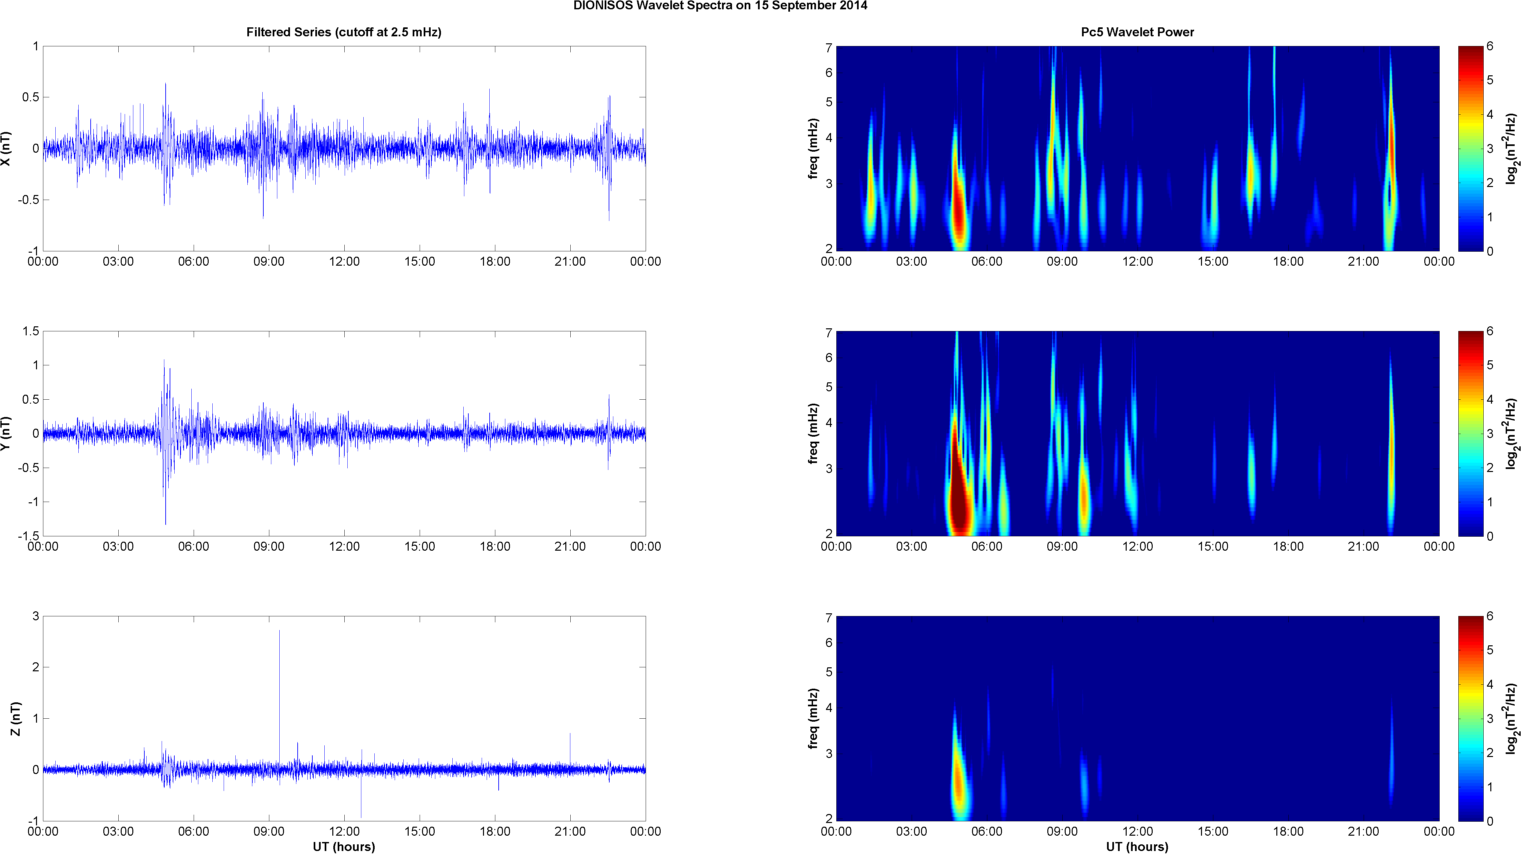Click the 'Y (nT)' axis label

(6, 433)
